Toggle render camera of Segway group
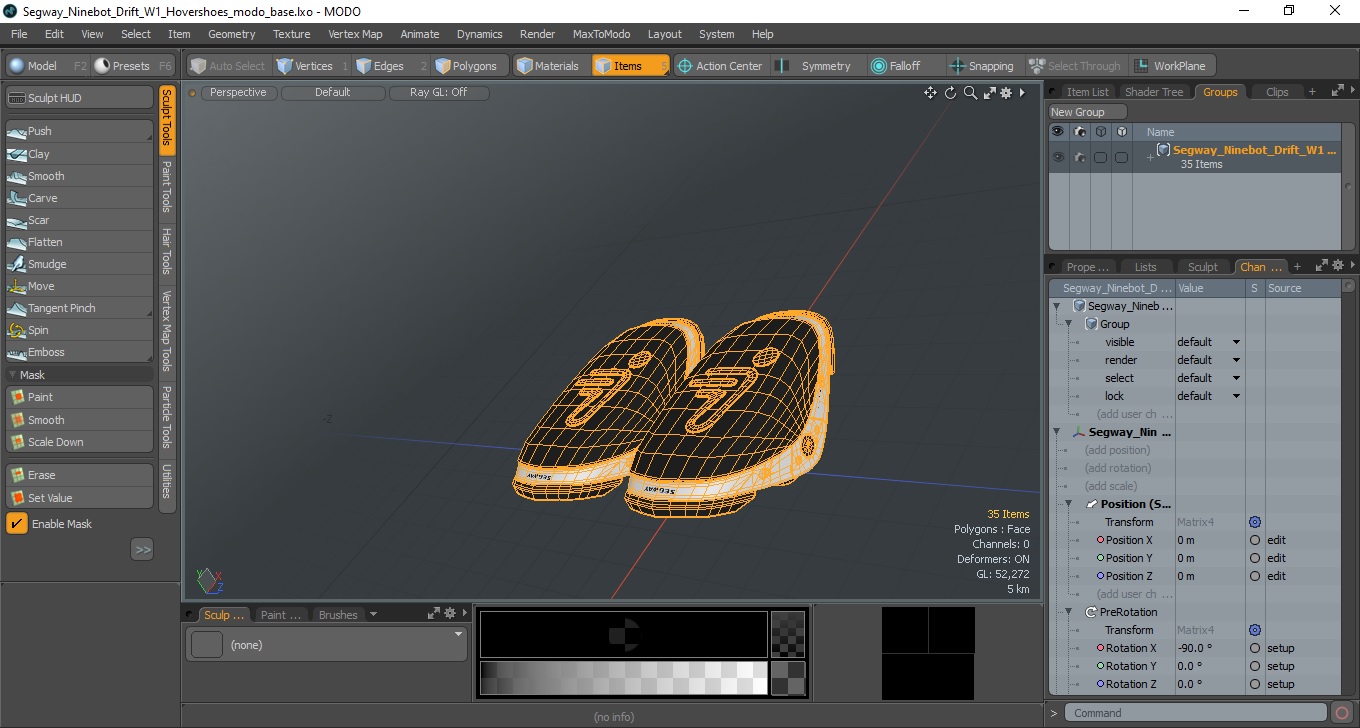The width and height of the screenshot is (1360, 728). (x=1079, y=157)
